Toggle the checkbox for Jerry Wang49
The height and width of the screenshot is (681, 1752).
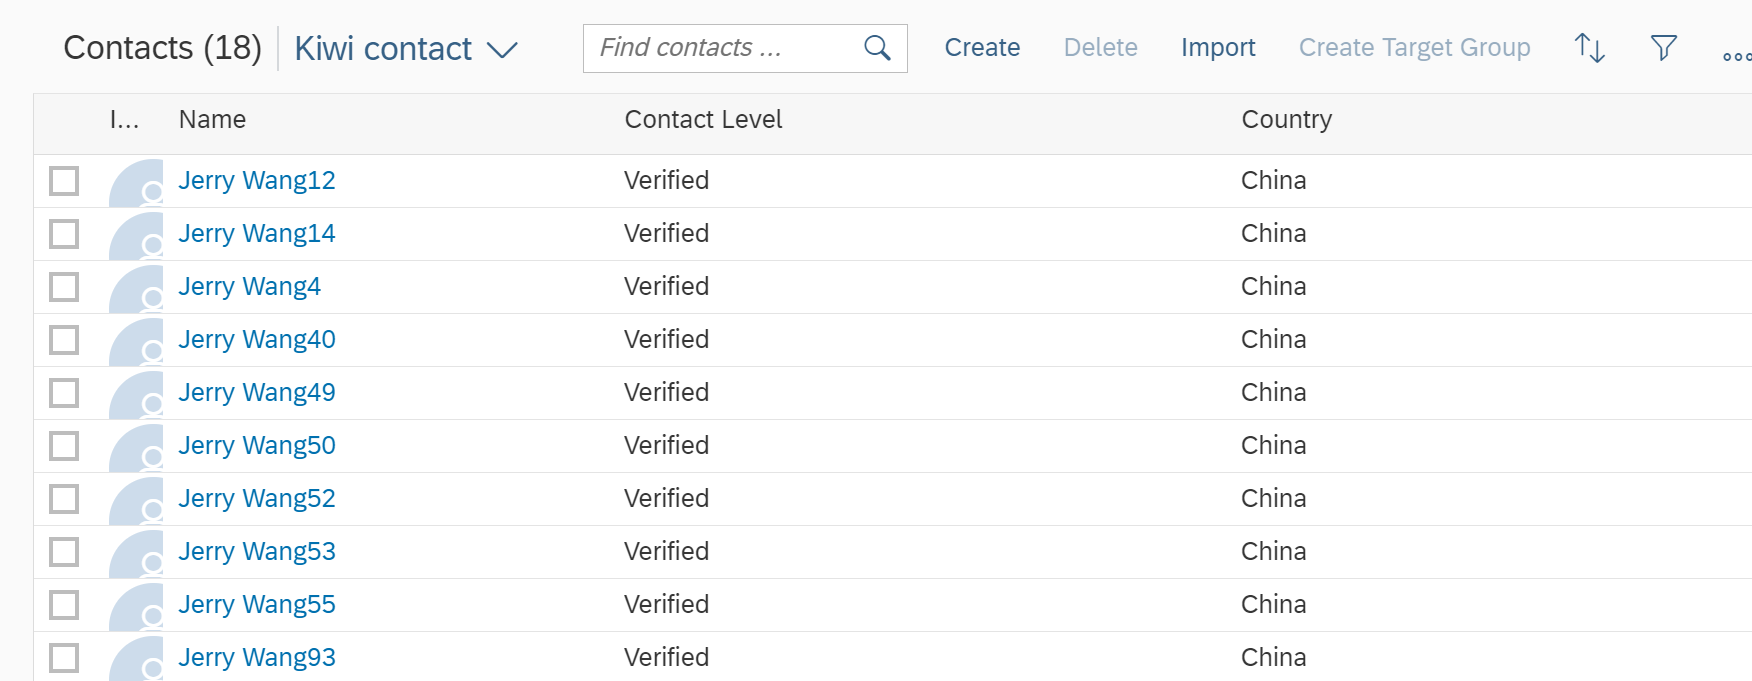tap(64, 393)
